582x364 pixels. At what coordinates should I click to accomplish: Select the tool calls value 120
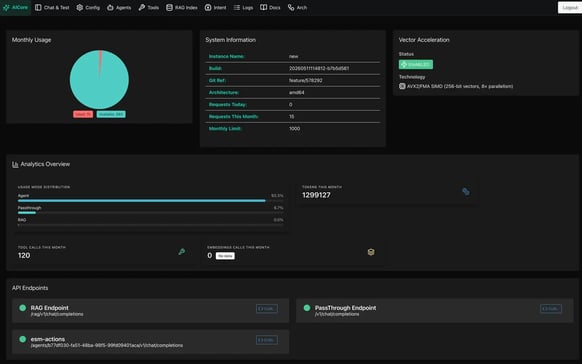24,255
